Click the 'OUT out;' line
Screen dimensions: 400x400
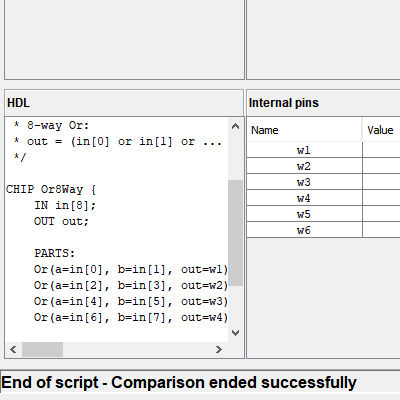coord(61,221)
